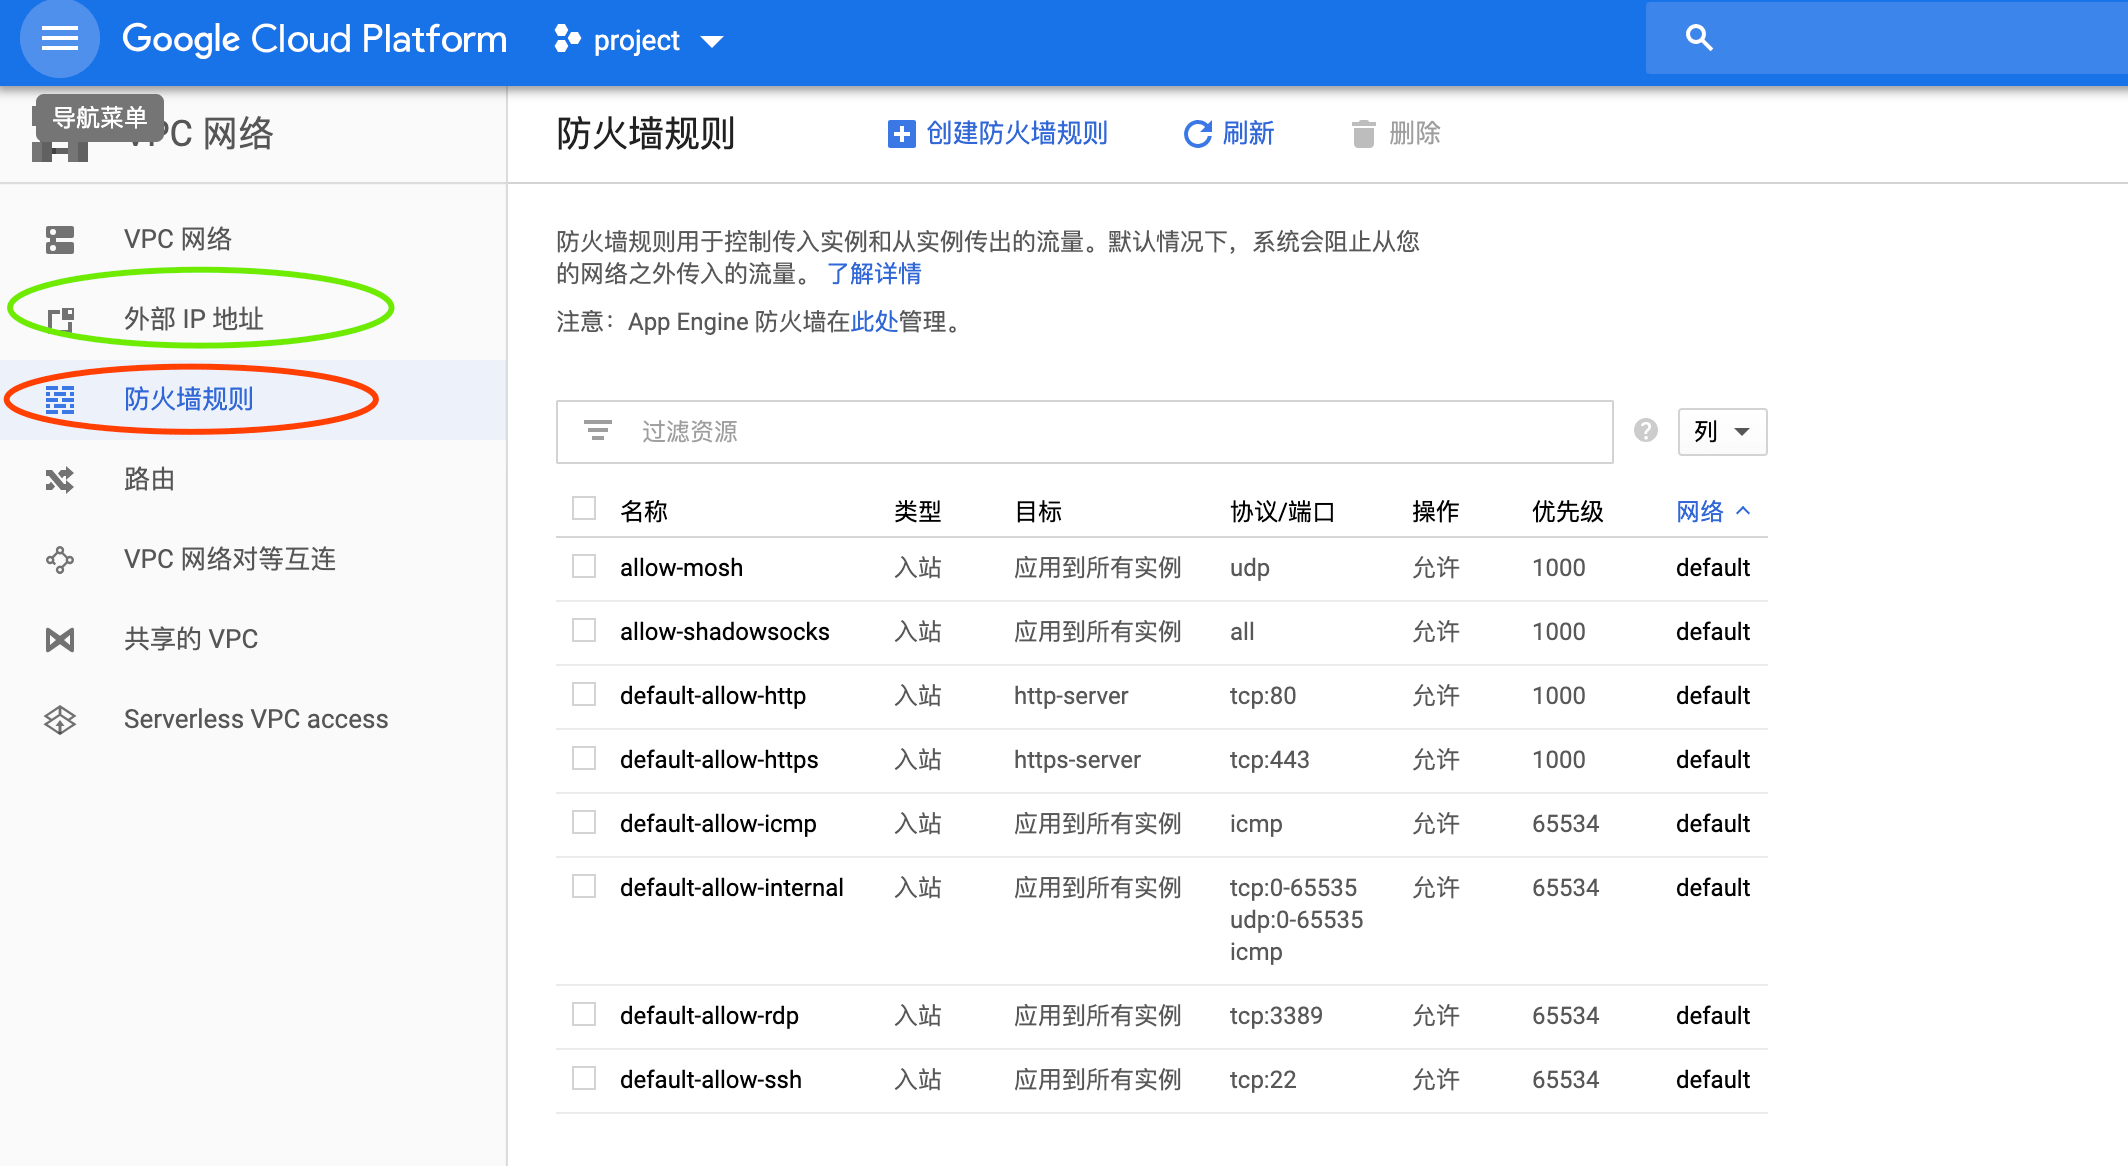This screenshot has width=2128, height=1166.
Task: Click the firewall rules brick icon
Action: (60, 399)
